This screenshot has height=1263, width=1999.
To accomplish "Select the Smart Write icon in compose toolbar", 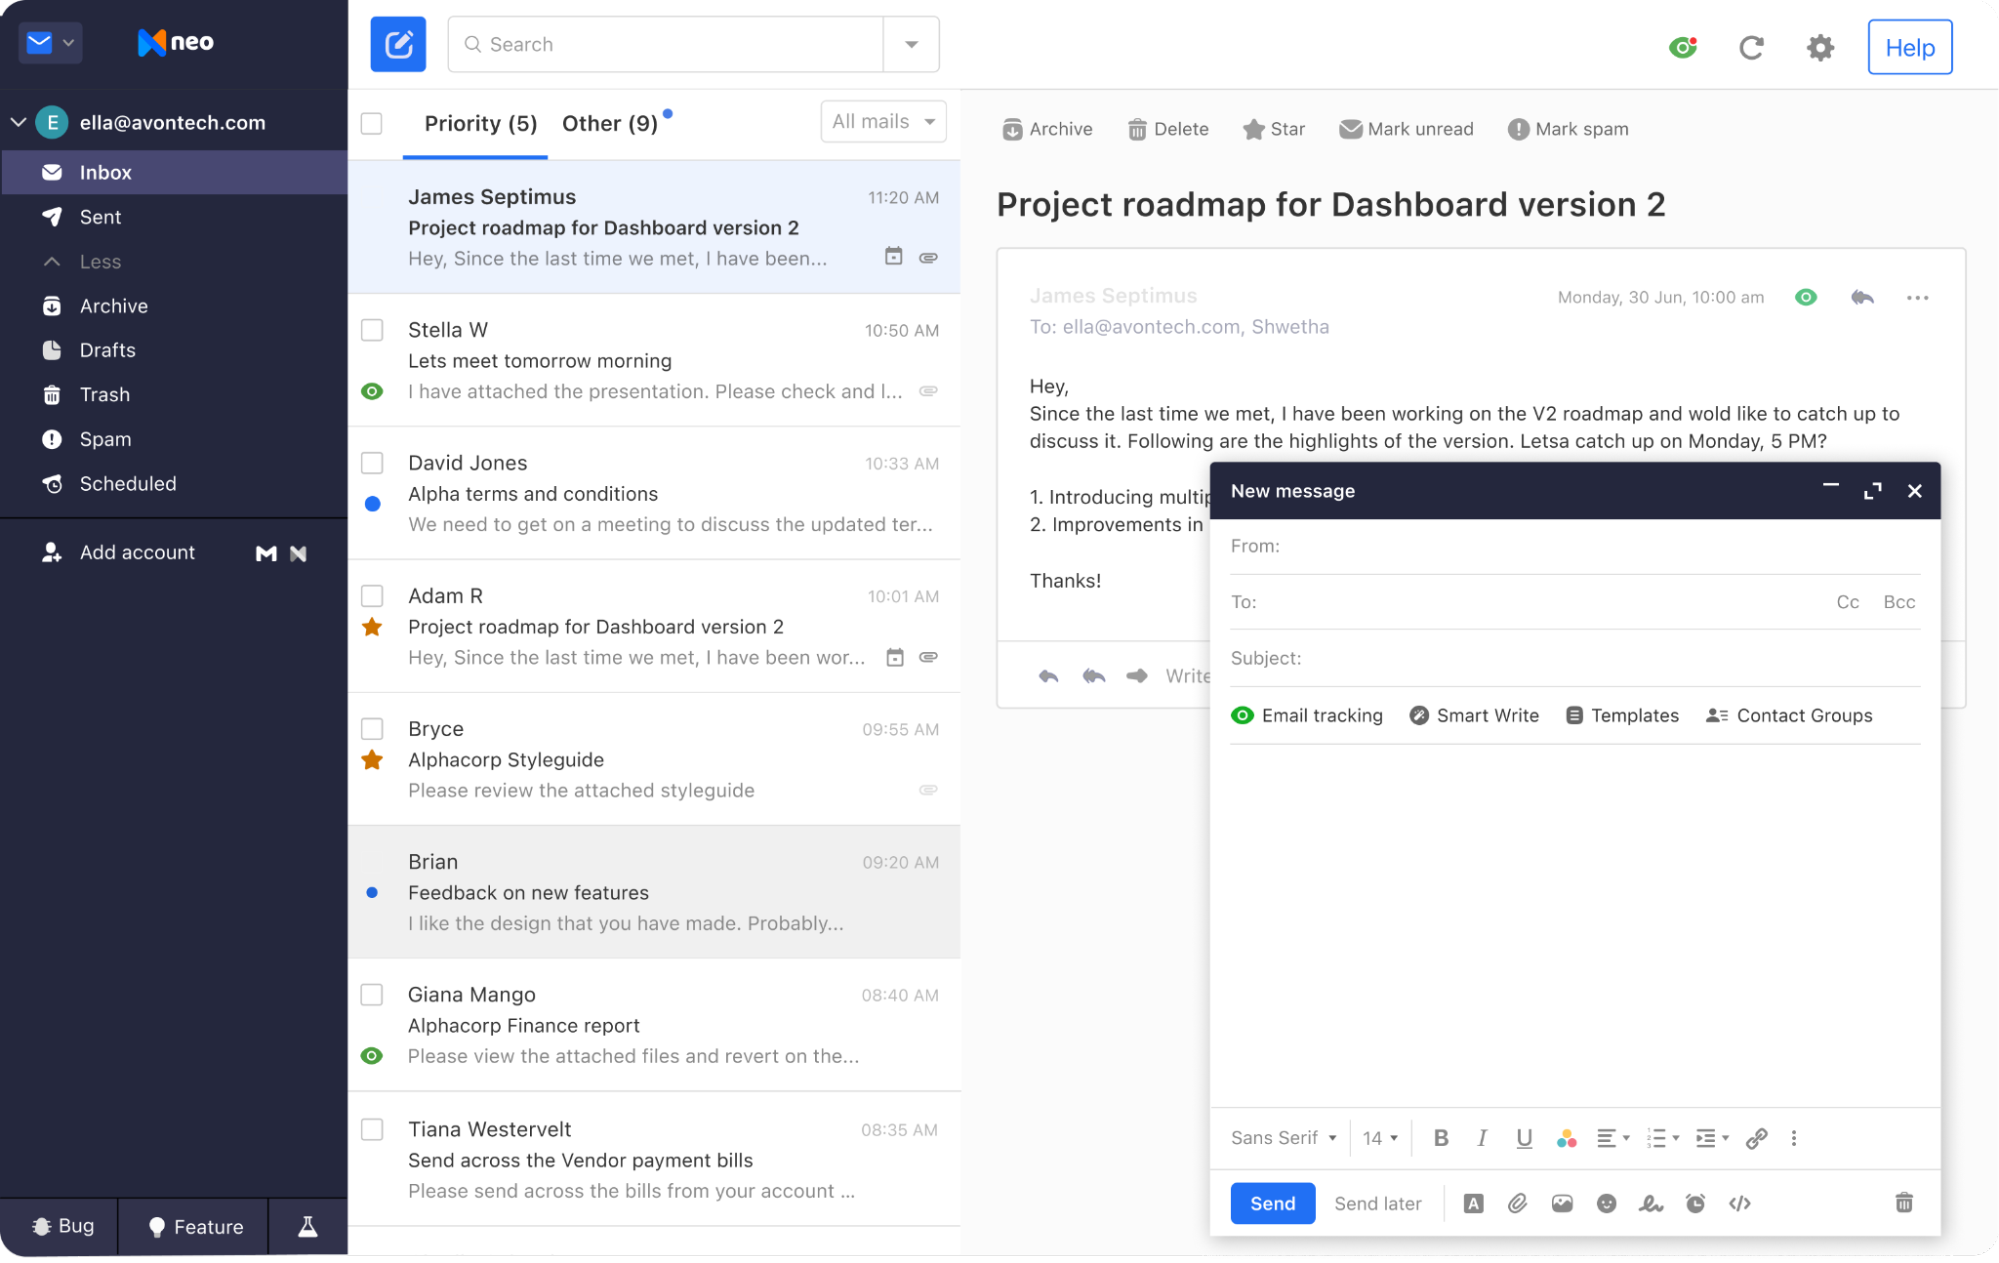I will pyautogui.click(x=1472, y=715).
